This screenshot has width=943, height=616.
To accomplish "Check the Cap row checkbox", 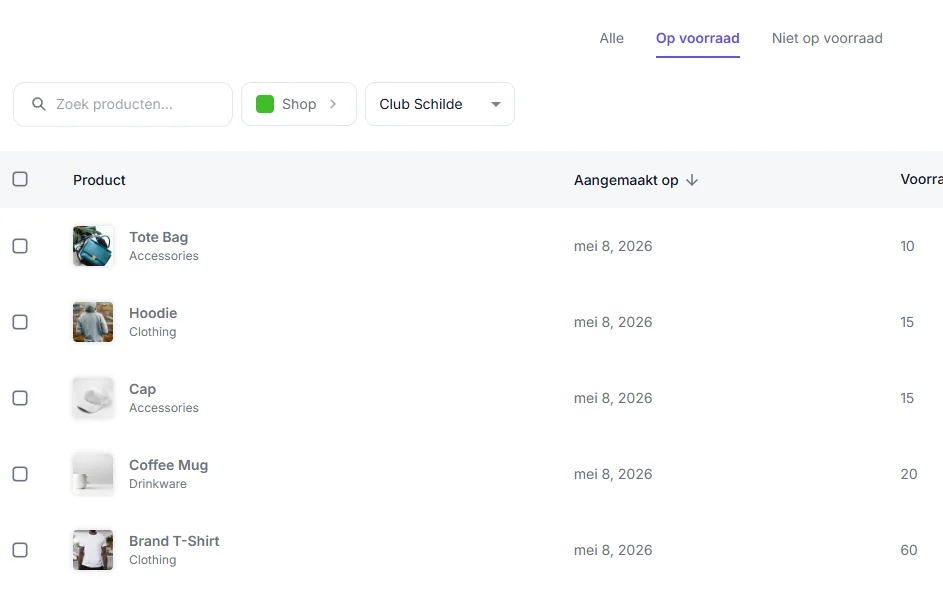I will click(20, 398).
